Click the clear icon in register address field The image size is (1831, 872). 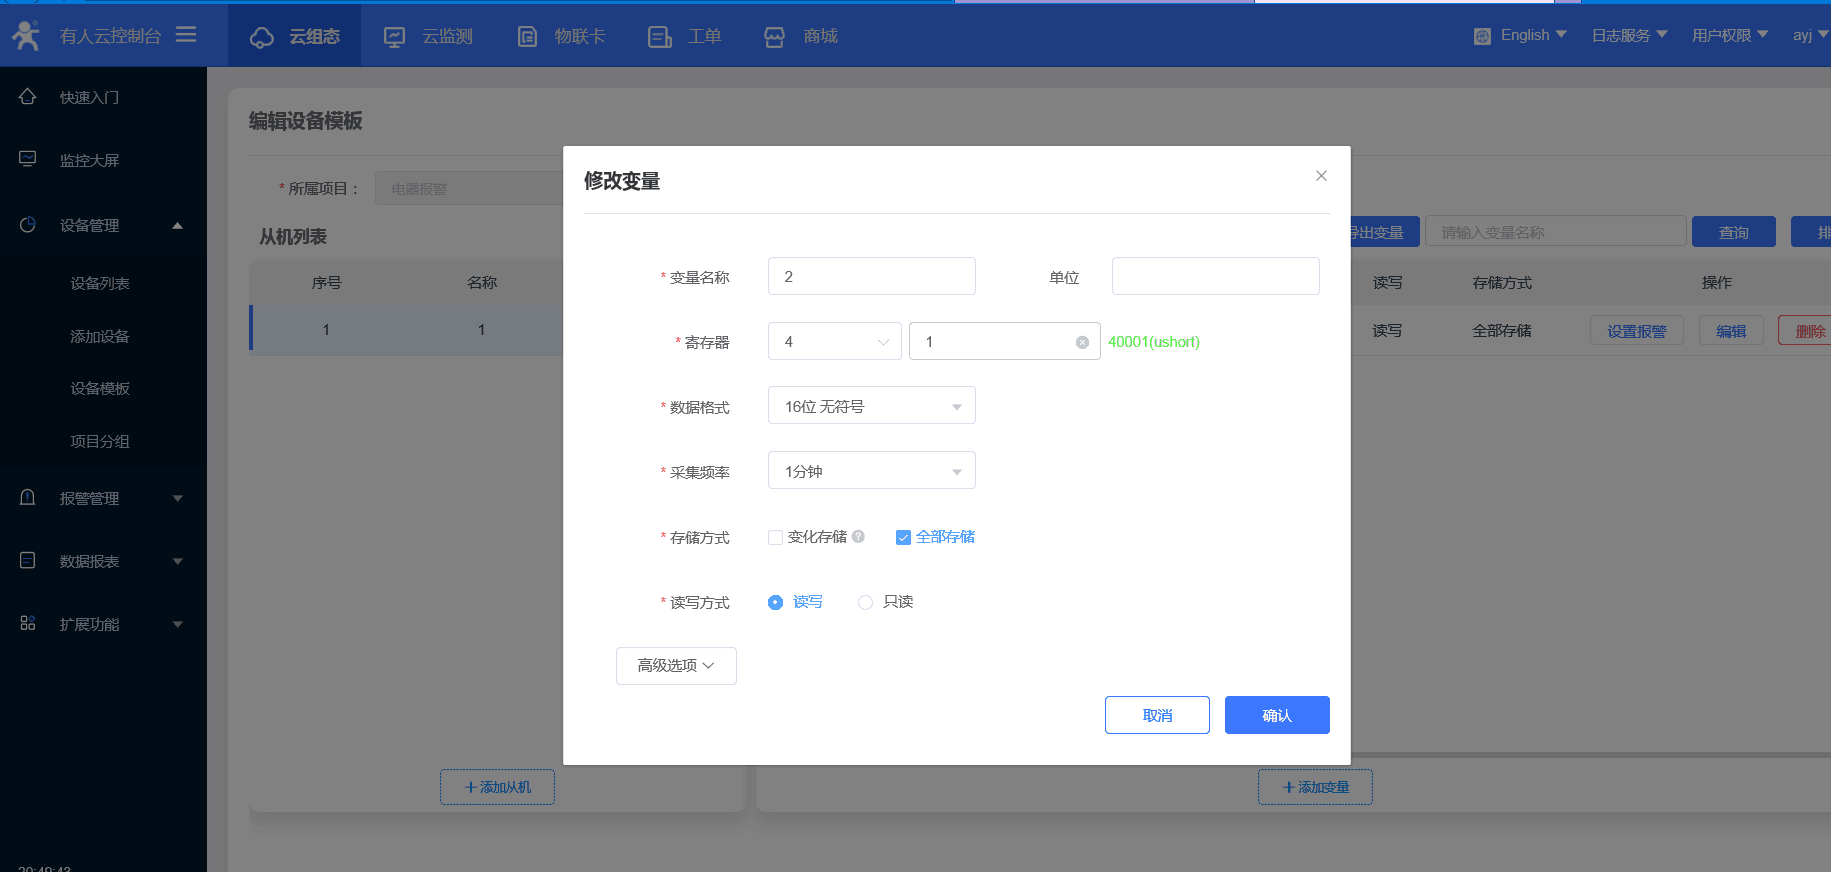(1082, 342)
